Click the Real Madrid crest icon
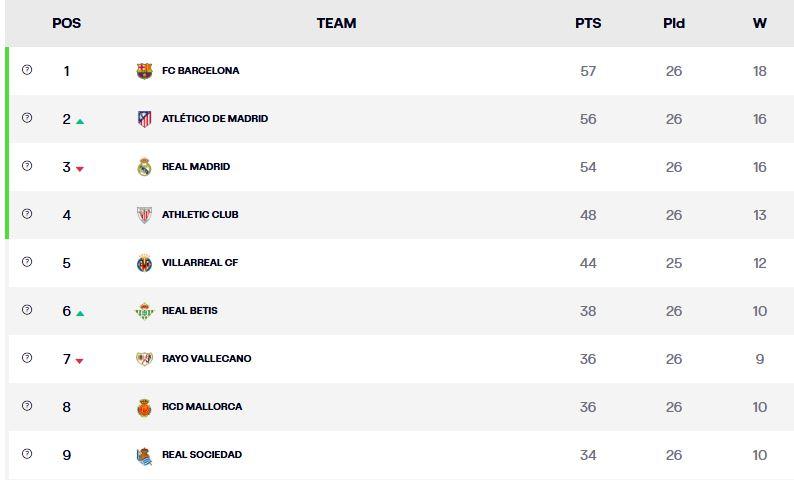The width and height of the screenshot is (794, 480). pos(144,167)
